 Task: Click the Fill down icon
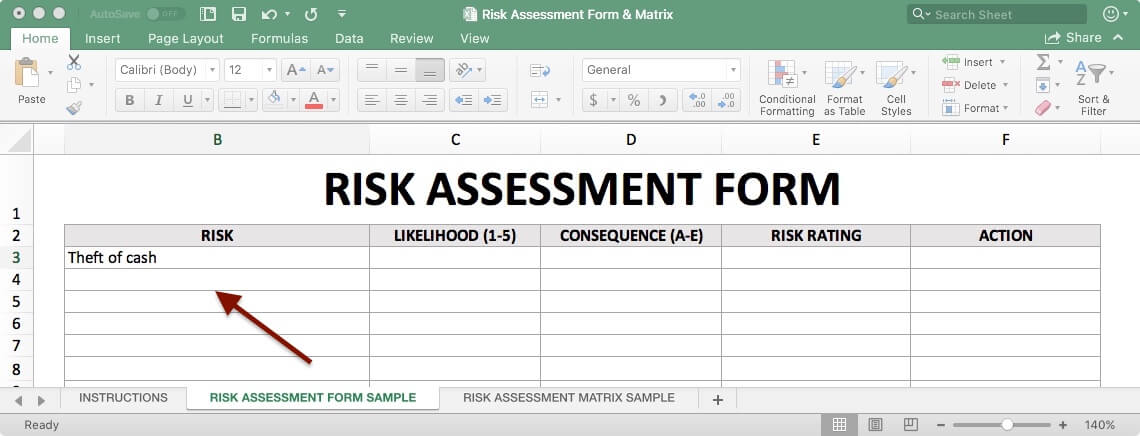click(1043, 85)
